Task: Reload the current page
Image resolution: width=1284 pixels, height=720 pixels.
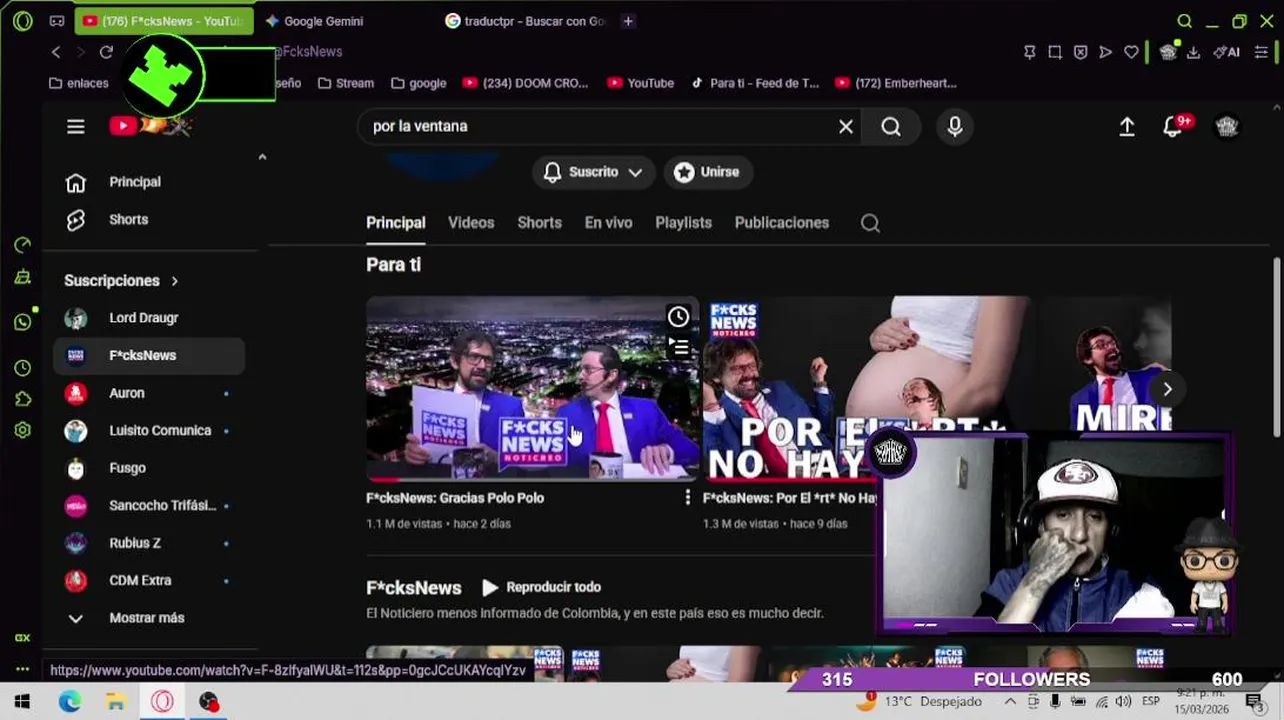Action: [106, 52]
